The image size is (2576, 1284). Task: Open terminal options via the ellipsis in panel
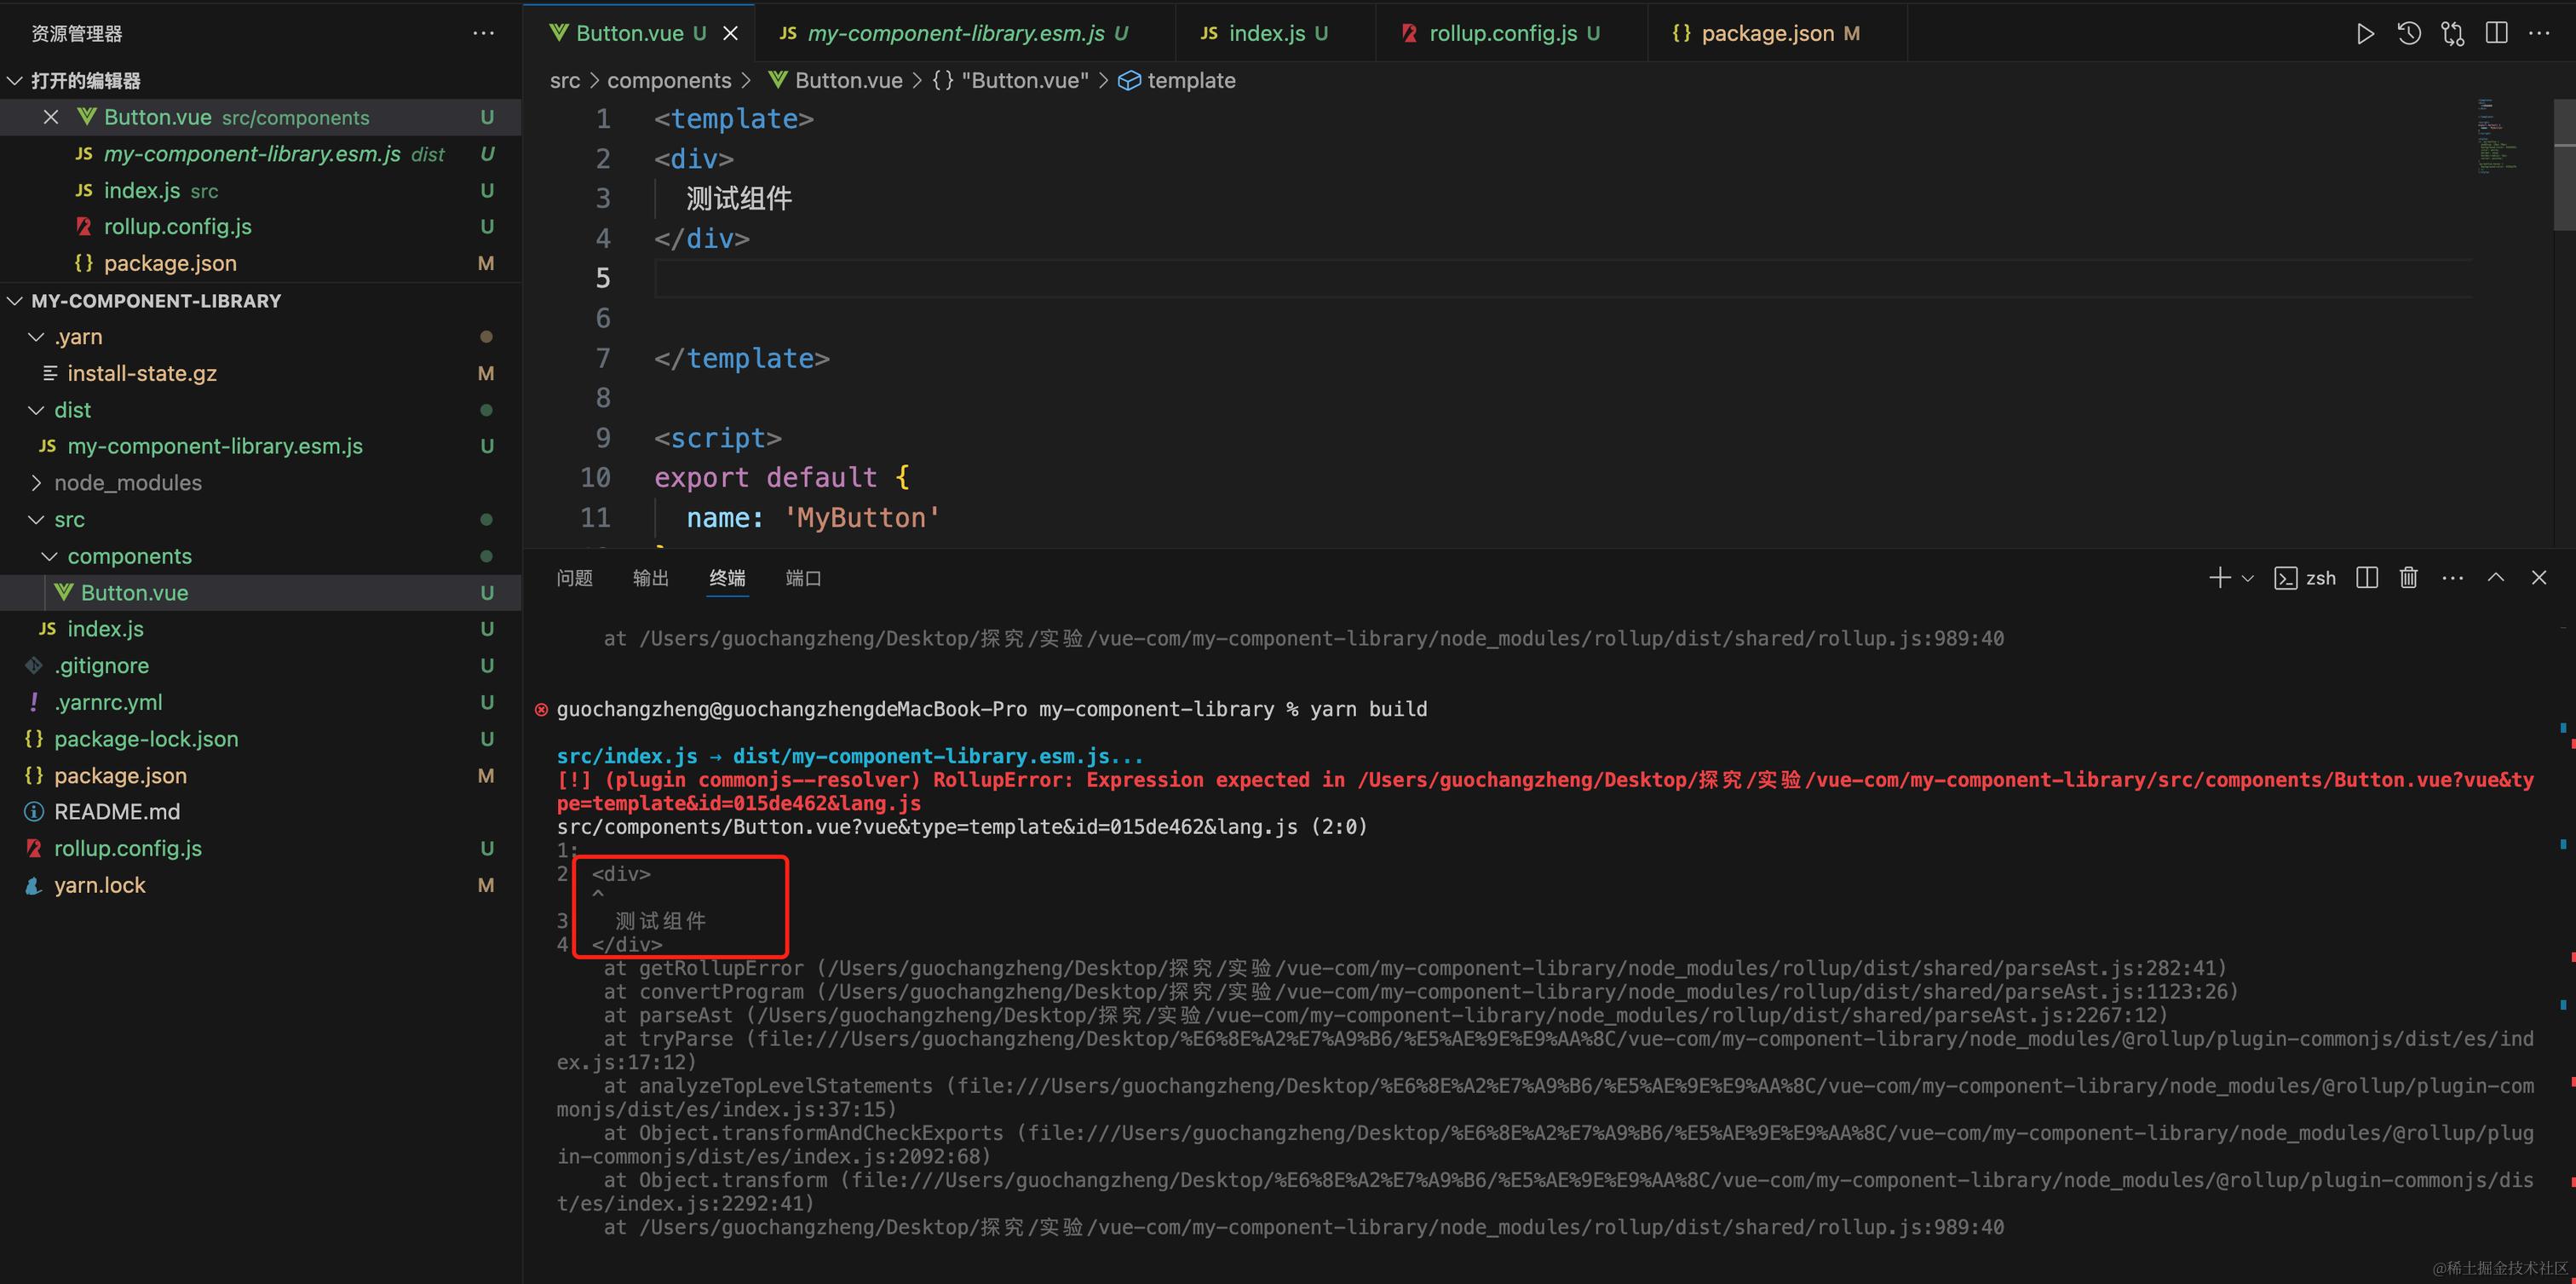click(x=2452, y=578)
